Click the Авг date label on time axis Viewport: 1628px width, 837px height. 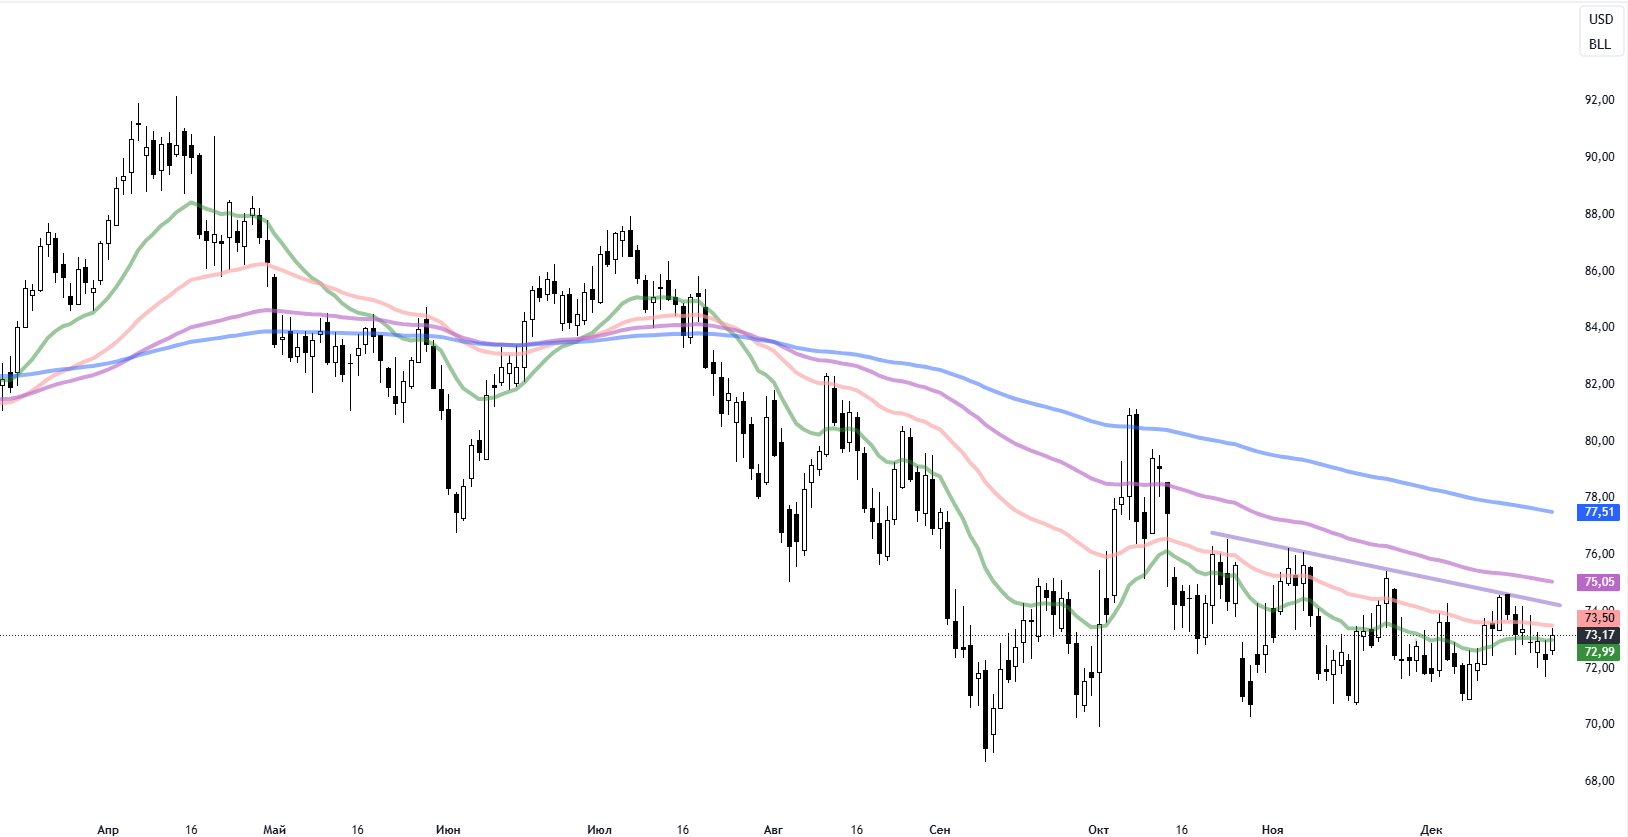(773, 830)
